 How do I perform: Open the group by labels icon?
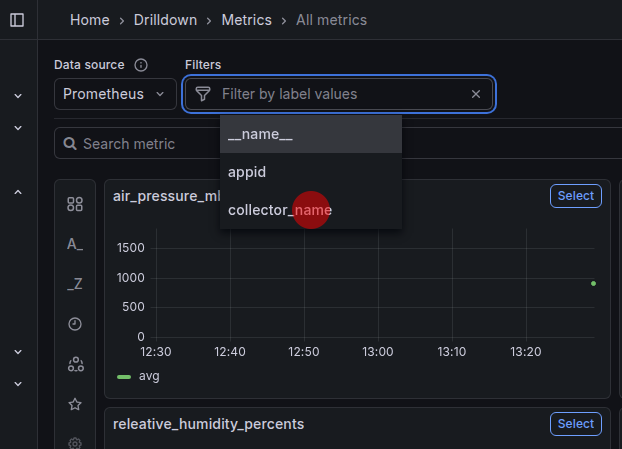[x=75, y=364]
